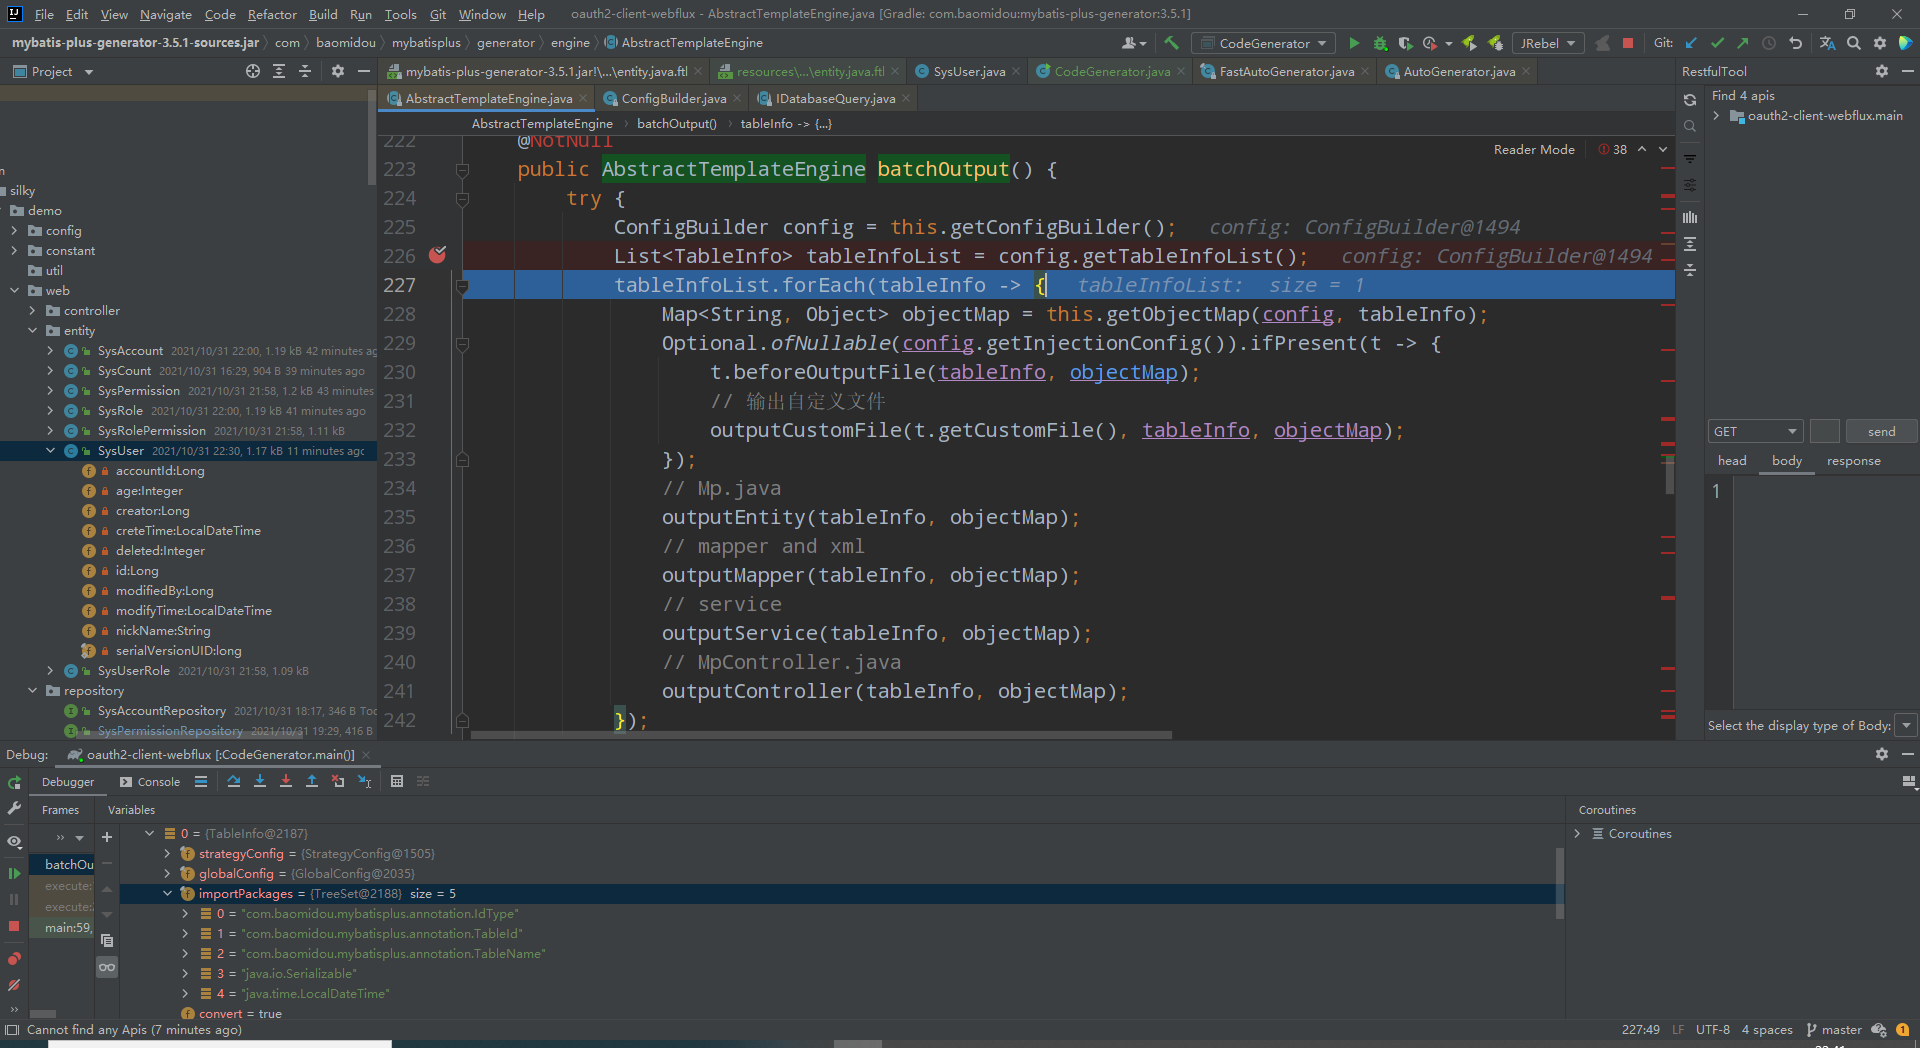This screenshot has width=1920, height=1048.
Task: Open the CodeGenerator run configuration dropdown
Action: [1264, 43]
